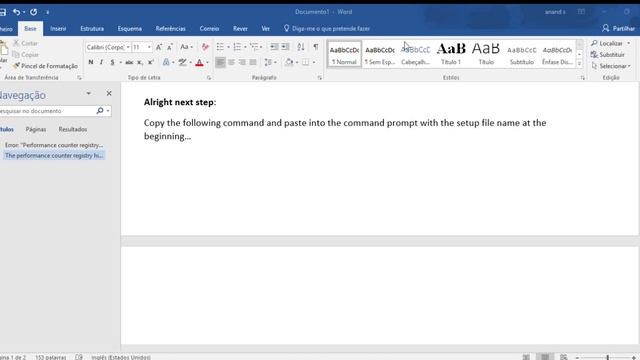Apply Título 1 style

451,54
